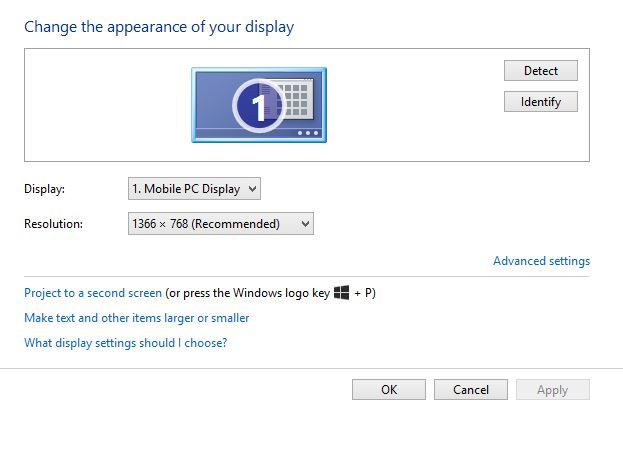Open the Display dropdown showing Mobile PC Display
This screenshot has height=471, width=623.
(194, 188)
